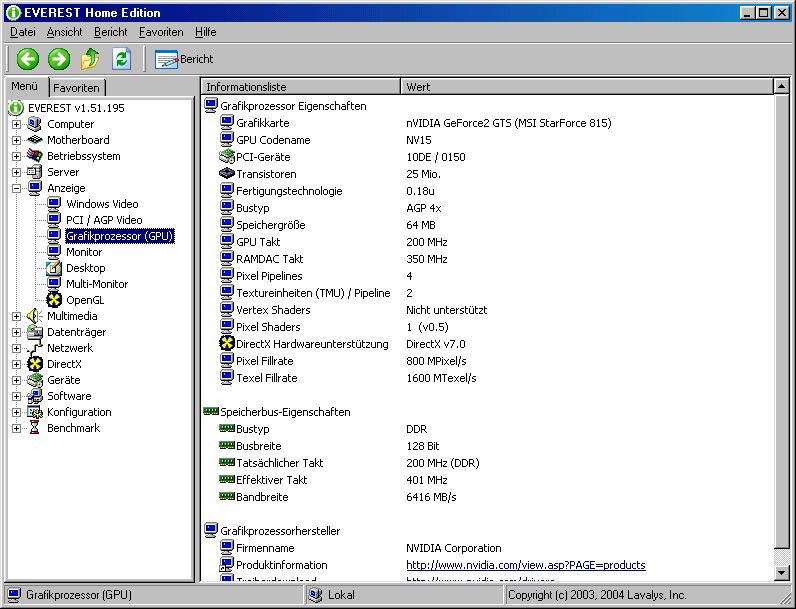The width and height of the screenshot is (796, 609).
Task: Click the green Forward arrow toolbar icon
Action: (x=59, y=59)
